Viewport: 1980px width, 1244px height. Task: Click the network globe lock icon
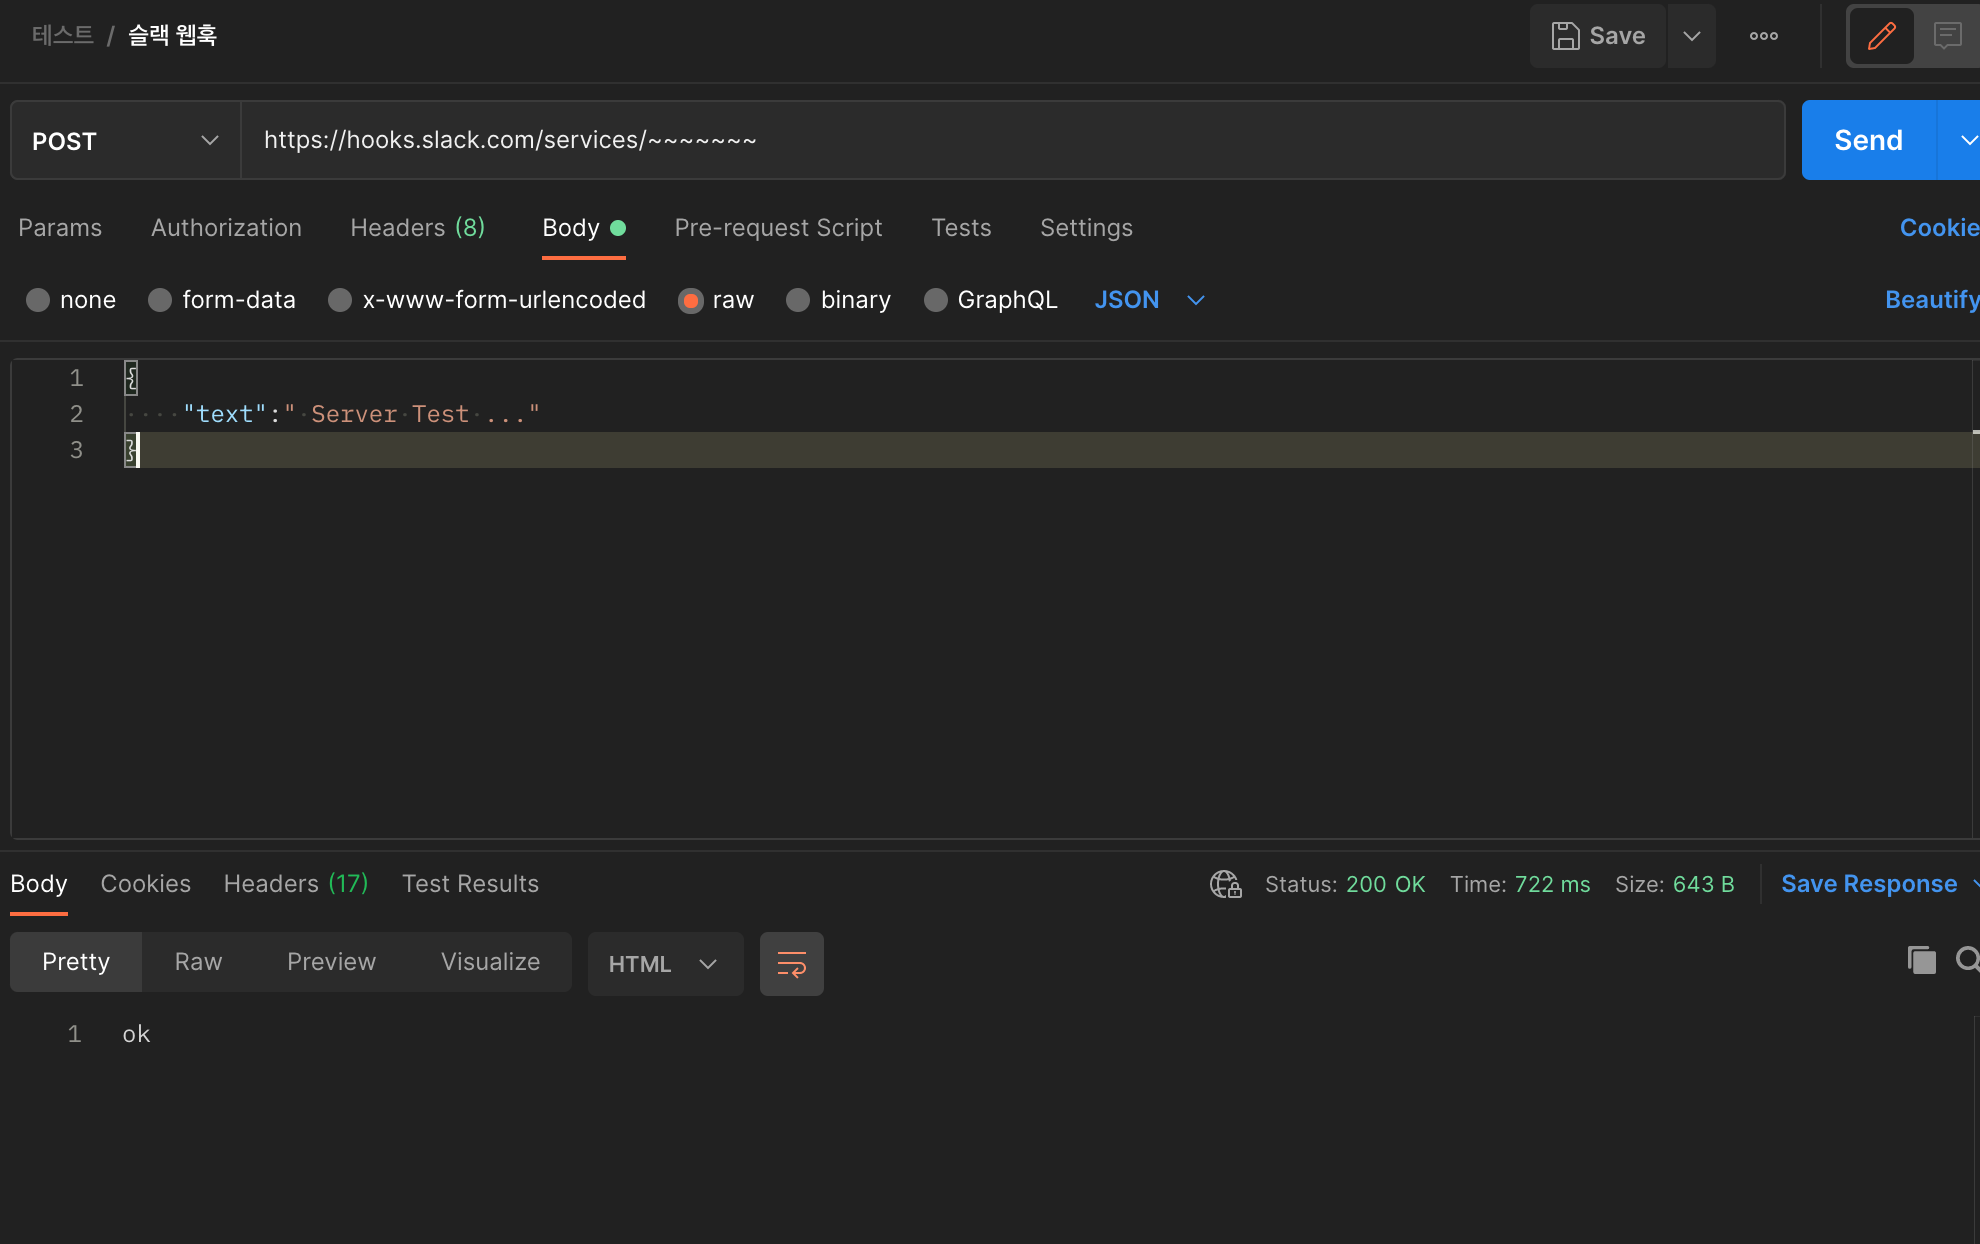coord(1225,884)
